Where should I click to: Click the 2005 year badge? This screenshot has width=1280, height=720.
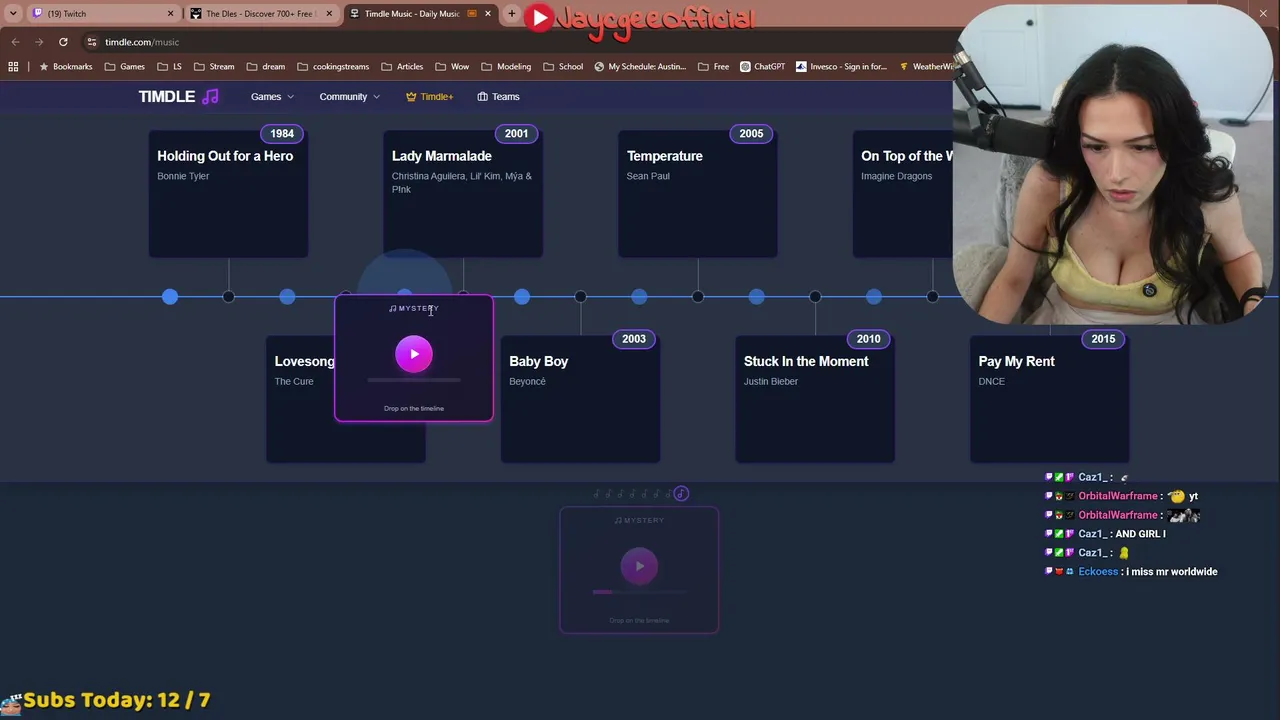pos(751,133)
